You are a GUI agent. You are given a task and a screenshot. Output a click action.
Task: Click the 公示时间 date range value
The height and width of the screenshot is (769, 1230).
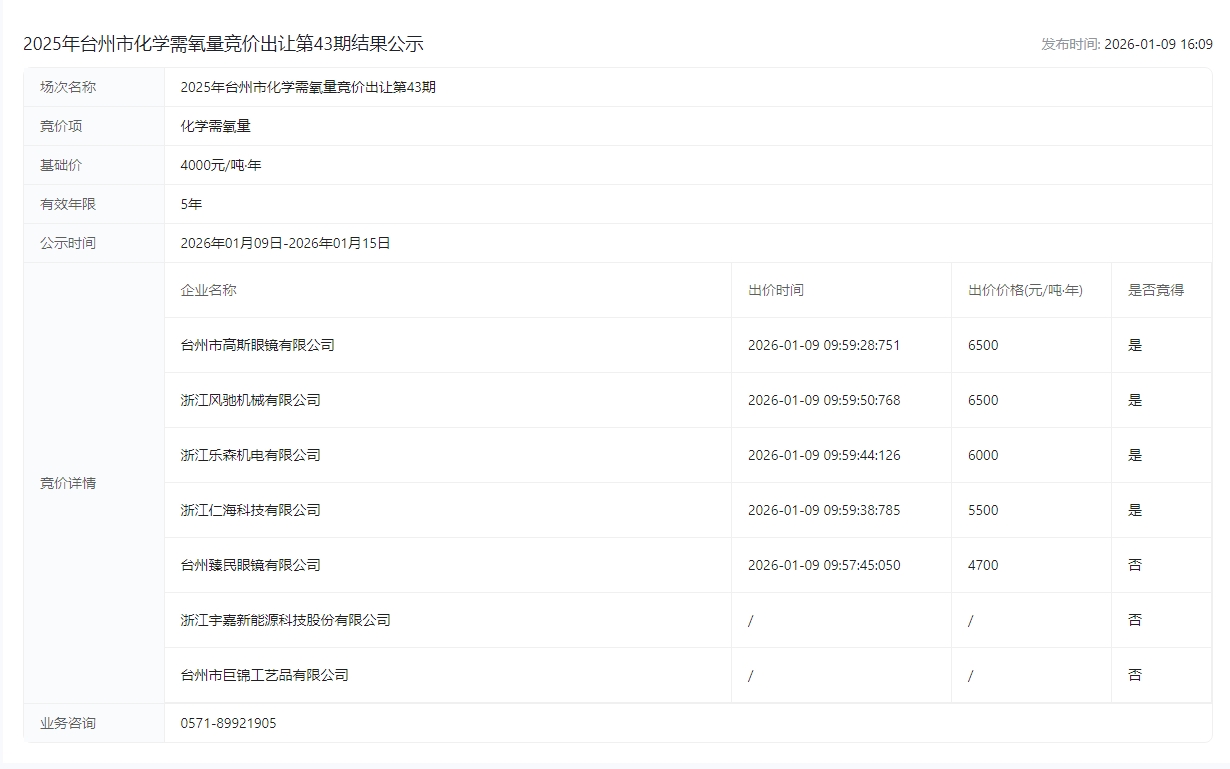click(285, 243)
